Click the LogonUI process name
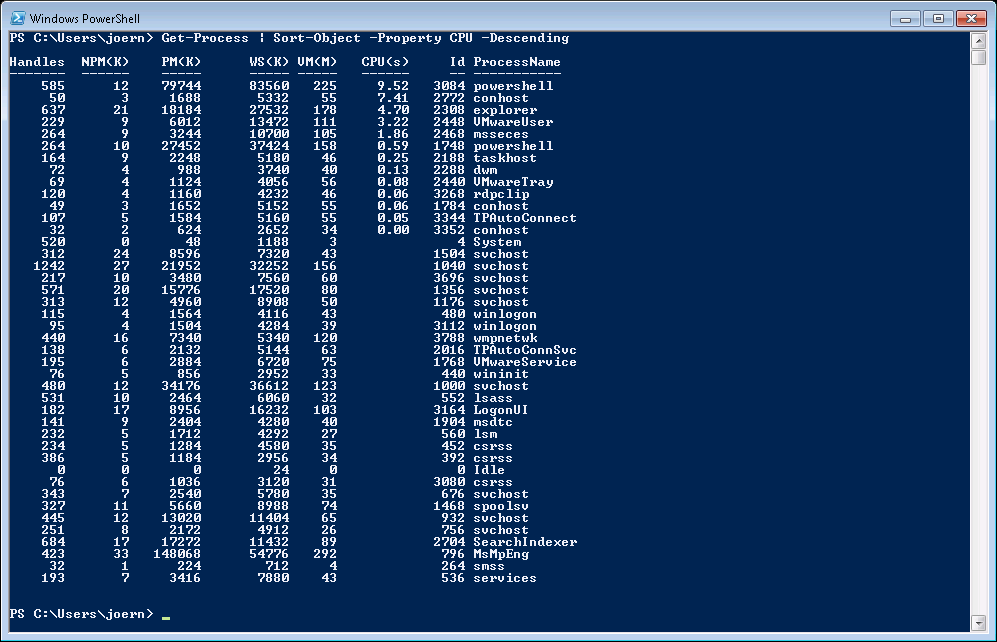 click(x=501, y=410)
